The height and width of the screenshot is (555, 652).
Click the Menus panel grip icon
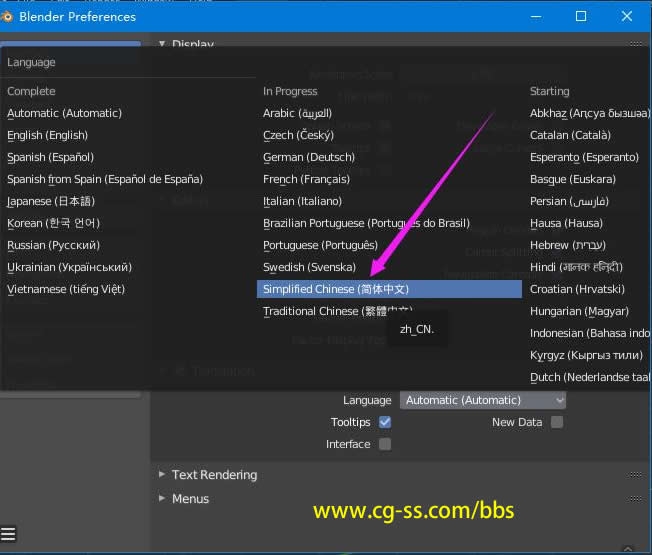pos(635,499)
